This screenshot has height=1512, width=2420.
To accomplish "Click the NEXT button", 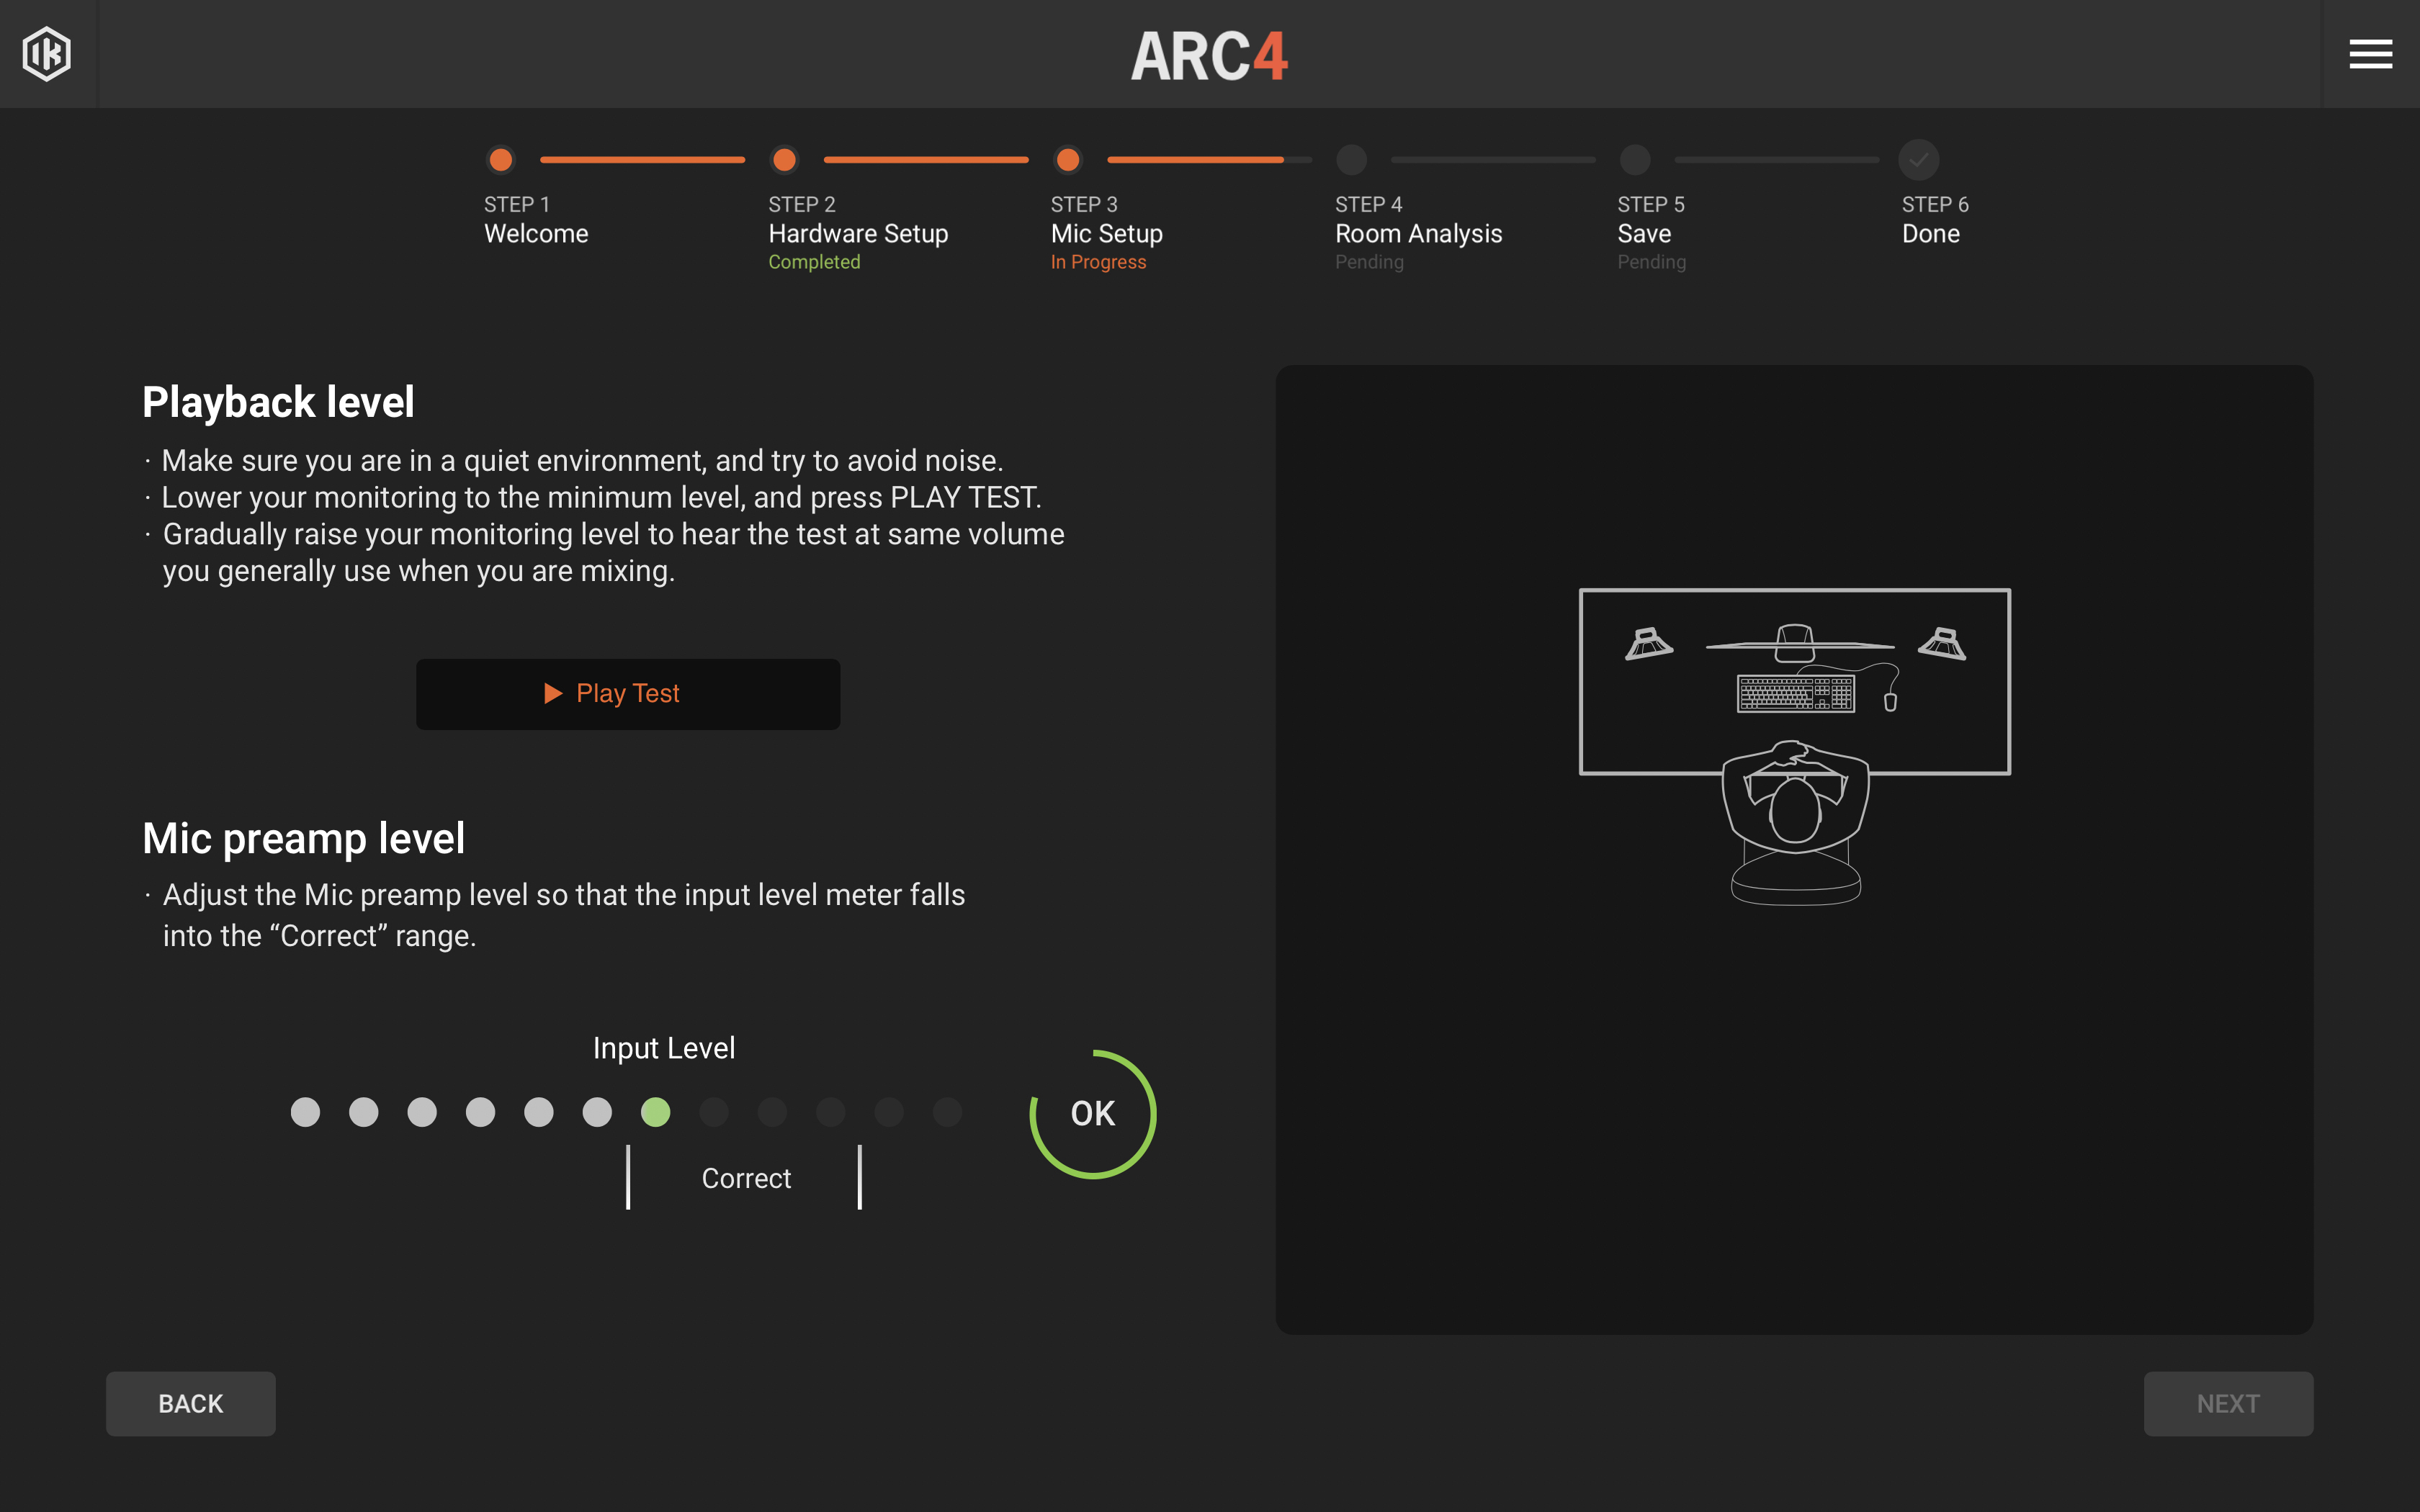I will [x=2228, y=1403].
